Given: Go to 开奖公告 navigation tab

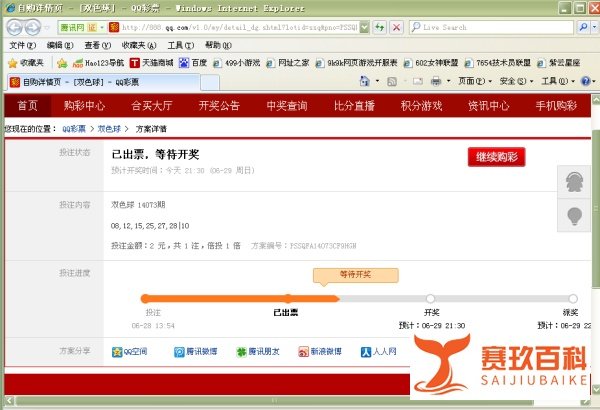Looking at the screenshot, I should (x=219, y=106).
